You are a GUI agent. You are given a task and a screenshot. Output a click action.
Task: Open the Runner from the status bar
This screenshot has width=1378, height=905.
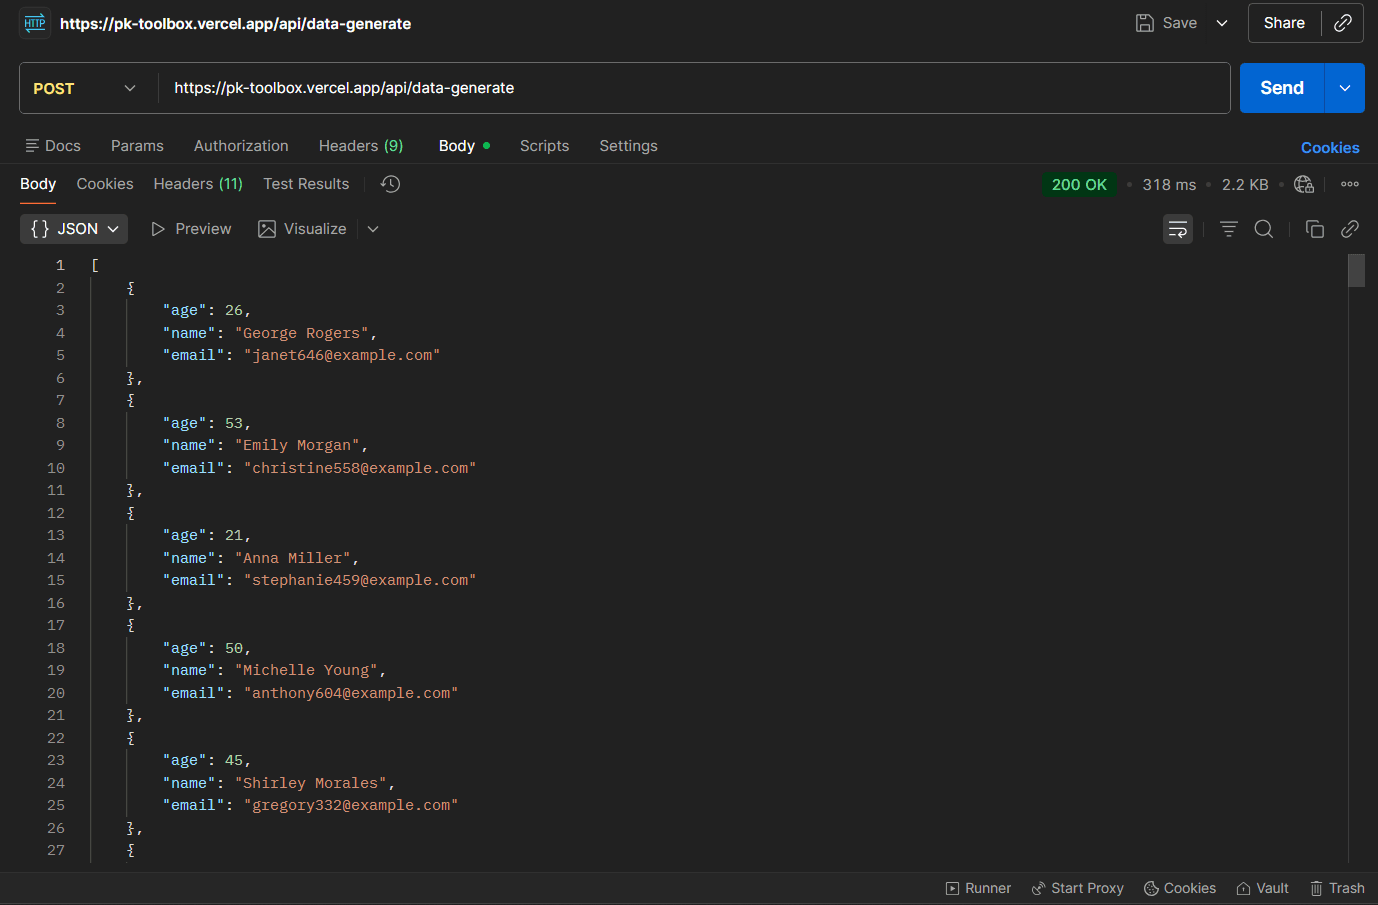(978, 888)
